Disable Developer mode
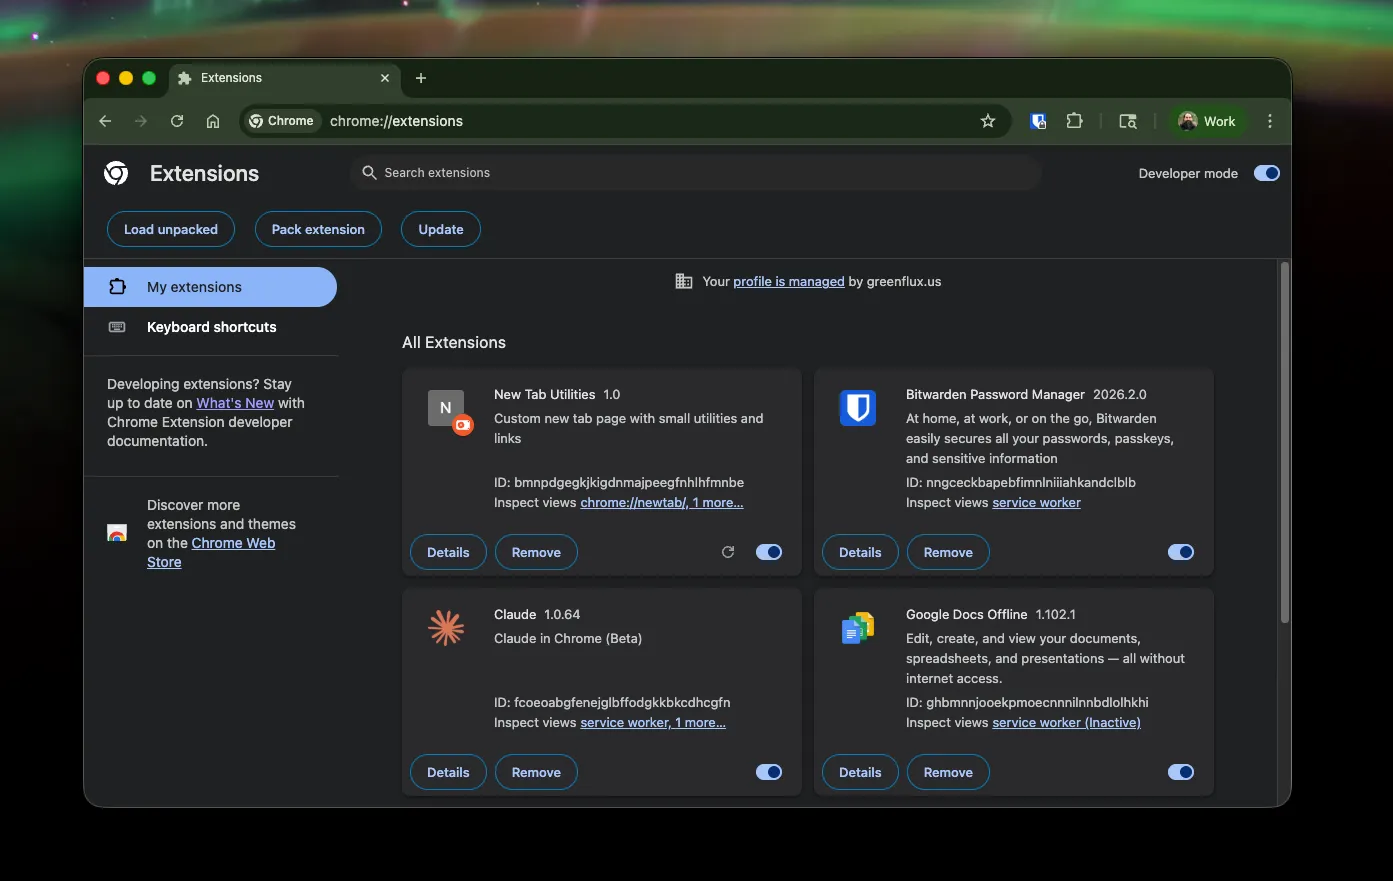The height and width of the screenshot is (881, 1393). pyautogui.click(x=1266, y=173)
